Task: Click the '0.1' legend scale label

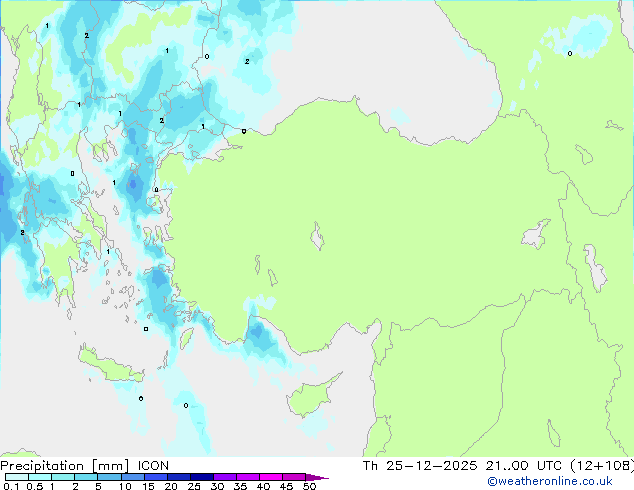Action: 11,486
